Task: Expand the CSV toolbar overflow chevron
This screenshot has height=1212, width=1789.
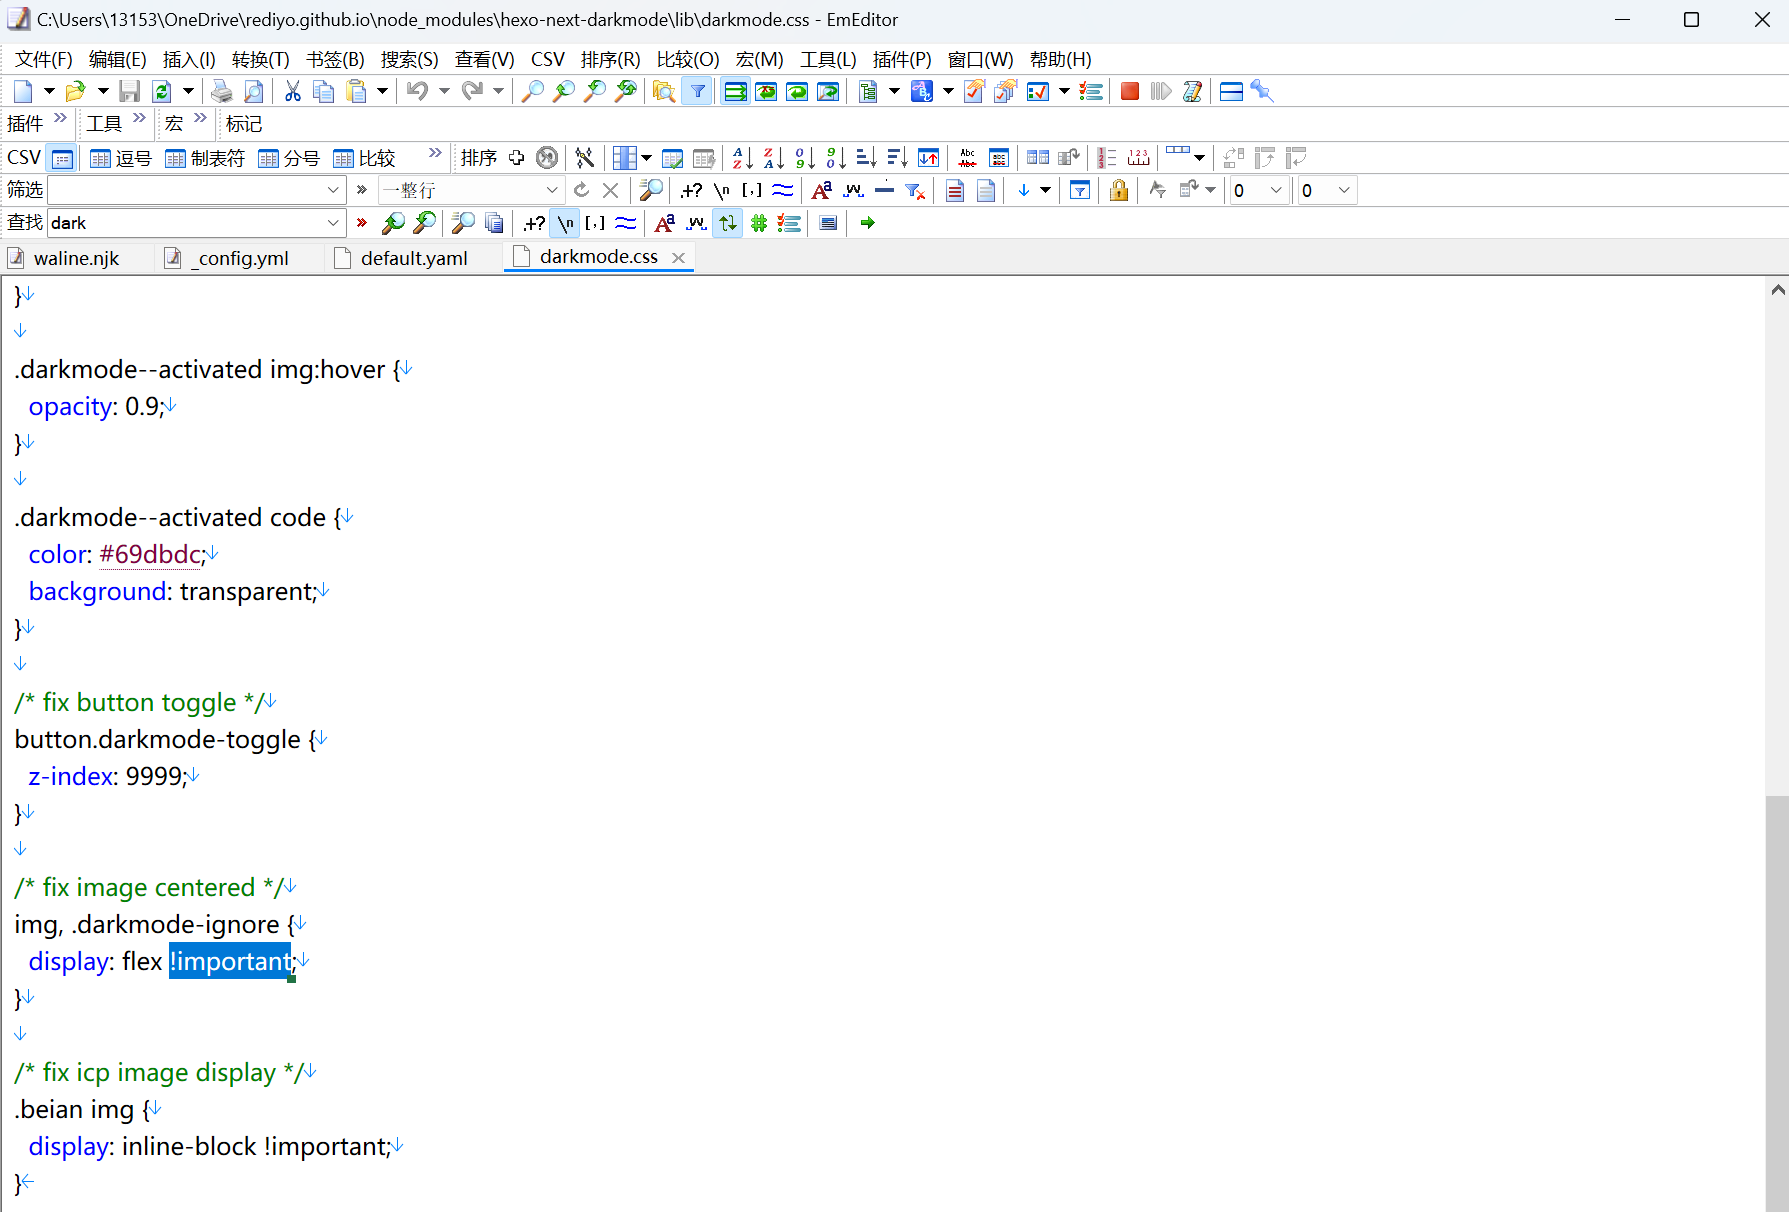Action: point(435,153)
